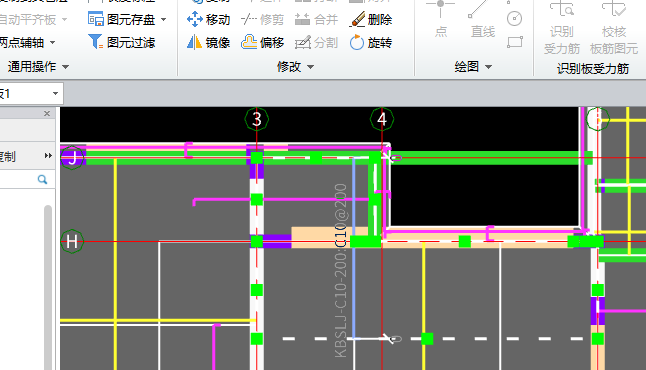Viewport: 646px width, 370px height.
Task: Select the 镜像 (Mirror) tool
Action: (x=208, y=42)
